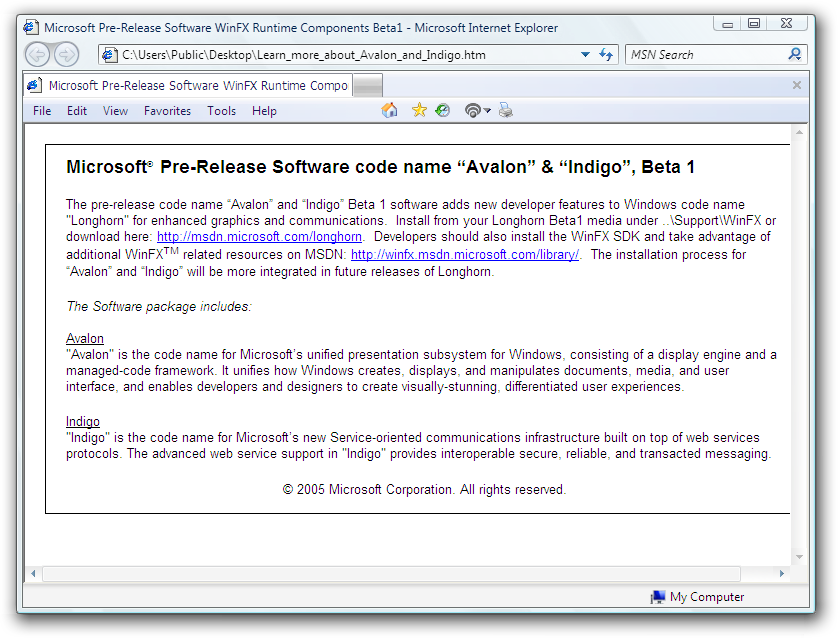The image size is (838, 638).
Task: Click the horizontal scrollbar right arrow
Action: point(781,573)
